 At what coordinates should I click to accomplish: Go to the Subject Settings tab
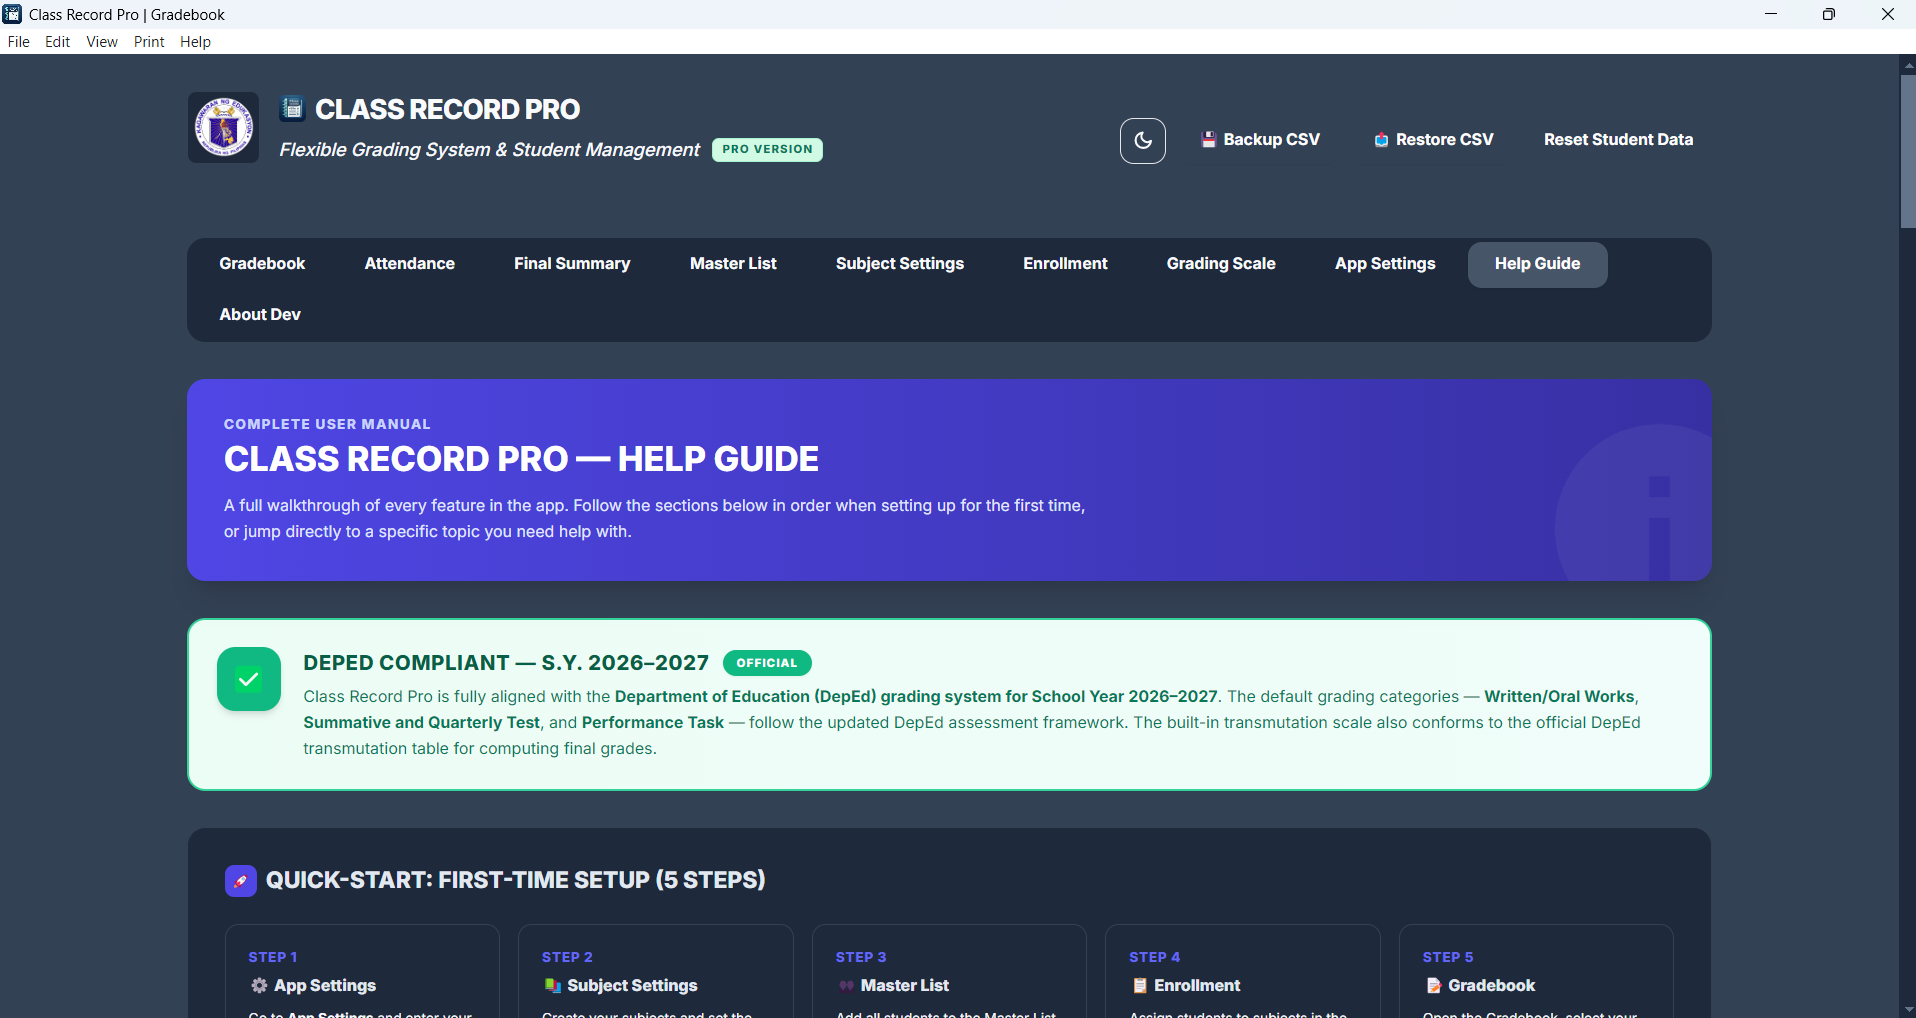pyautogui.click(x=899, y=264)
